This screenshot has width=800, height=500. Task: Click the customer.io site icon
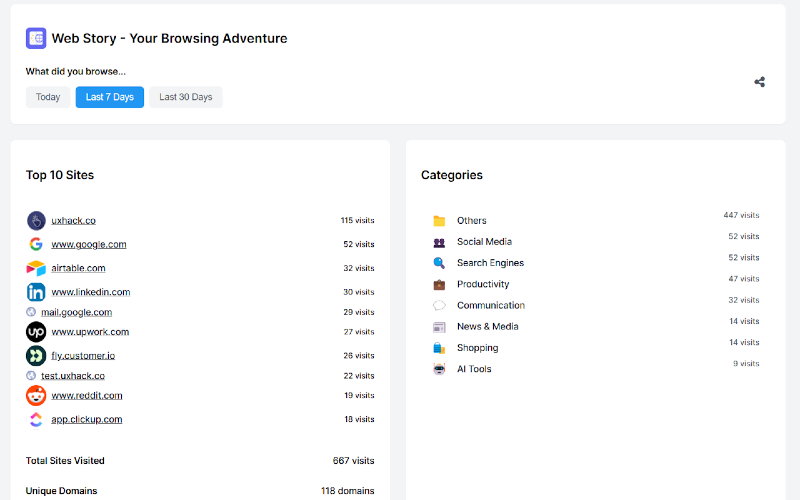pyautogui.click(x=36, y=356)
